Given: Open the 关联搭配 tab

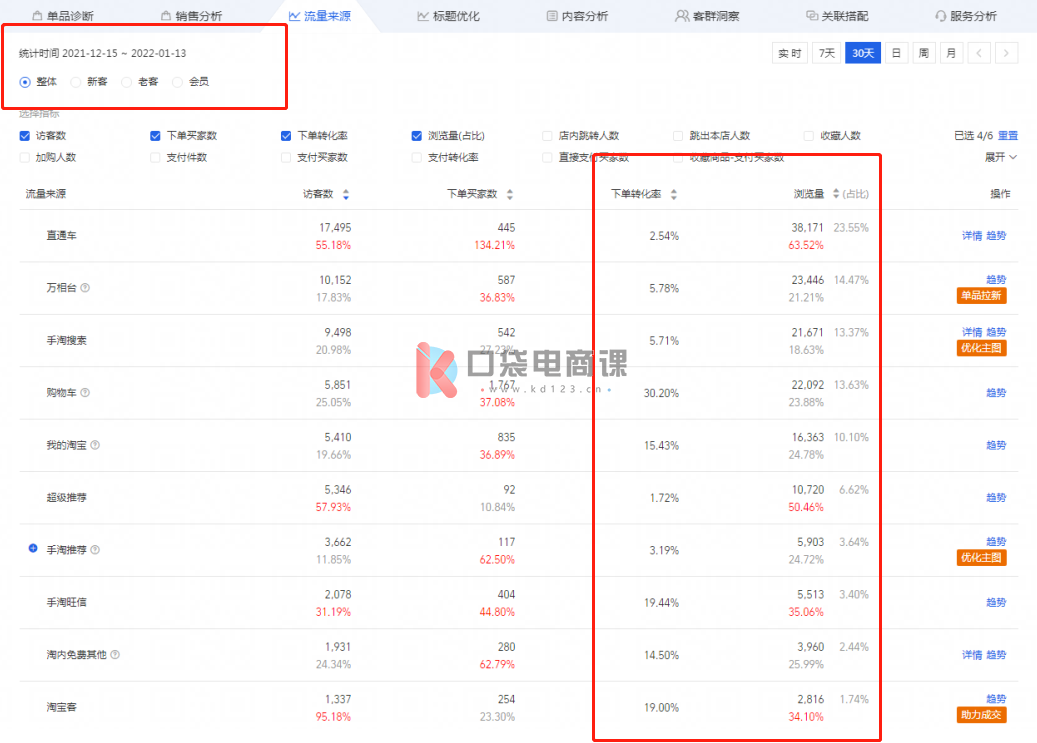Looking at the screenshot, I should [x=837, y=16].
